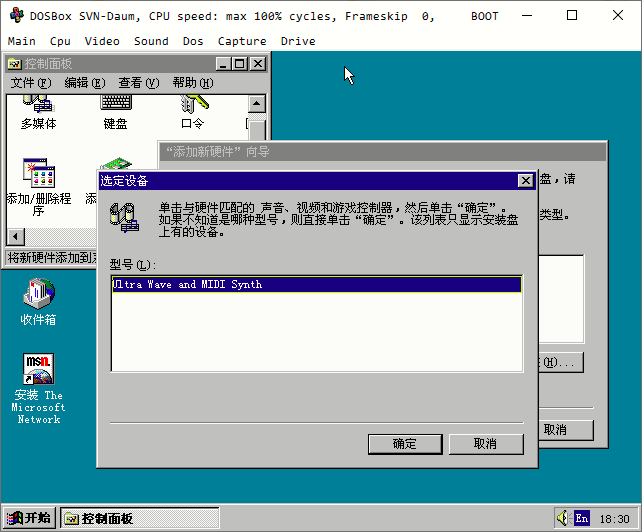Click the 添加新硬件 wizard title bar
The image size is (642, 532).
(382, 152)
